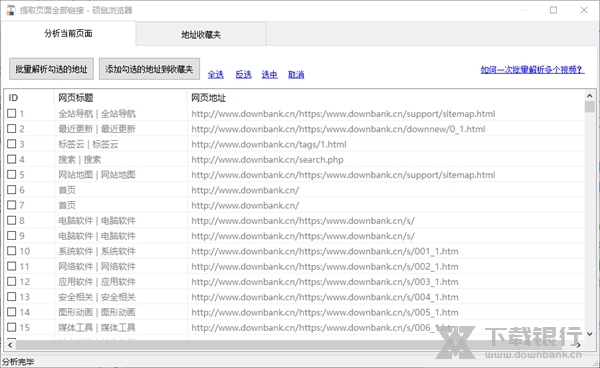This screenshot has width=600, height=368.
Task: Click the URL ending downnew/0_1.html
Action: (338, 129)
